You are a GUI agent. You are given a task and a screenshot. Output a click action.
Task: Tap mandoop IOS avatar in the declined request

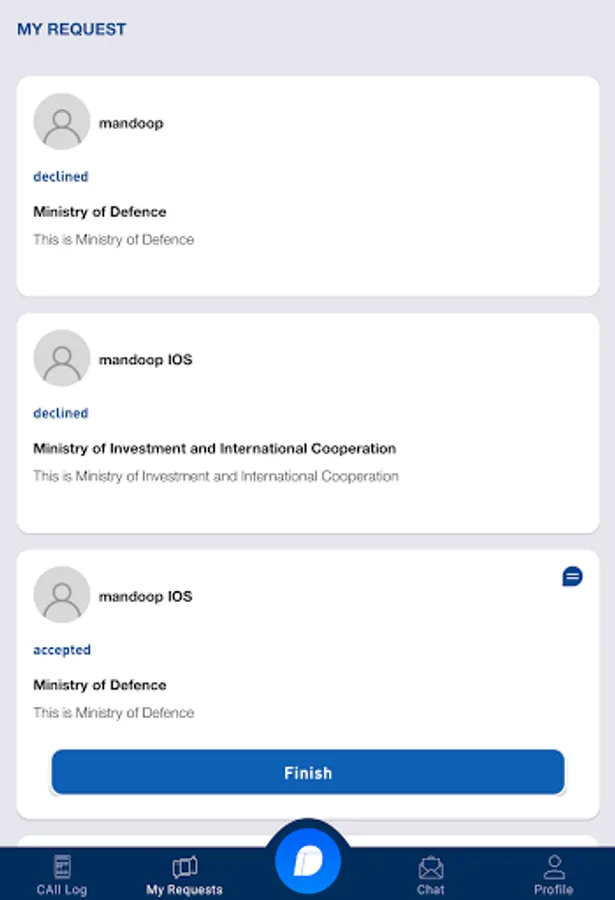click(62, 358)
